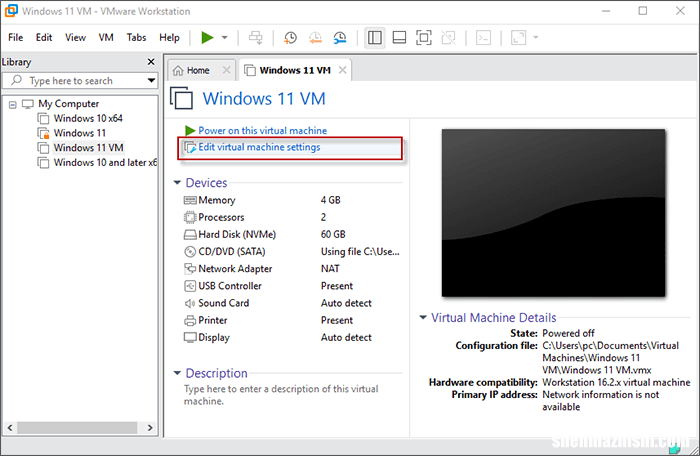Click the VM screen preview thumbnail
The height and width of the screenshot is (456, 700).
(x=554, y=213)
